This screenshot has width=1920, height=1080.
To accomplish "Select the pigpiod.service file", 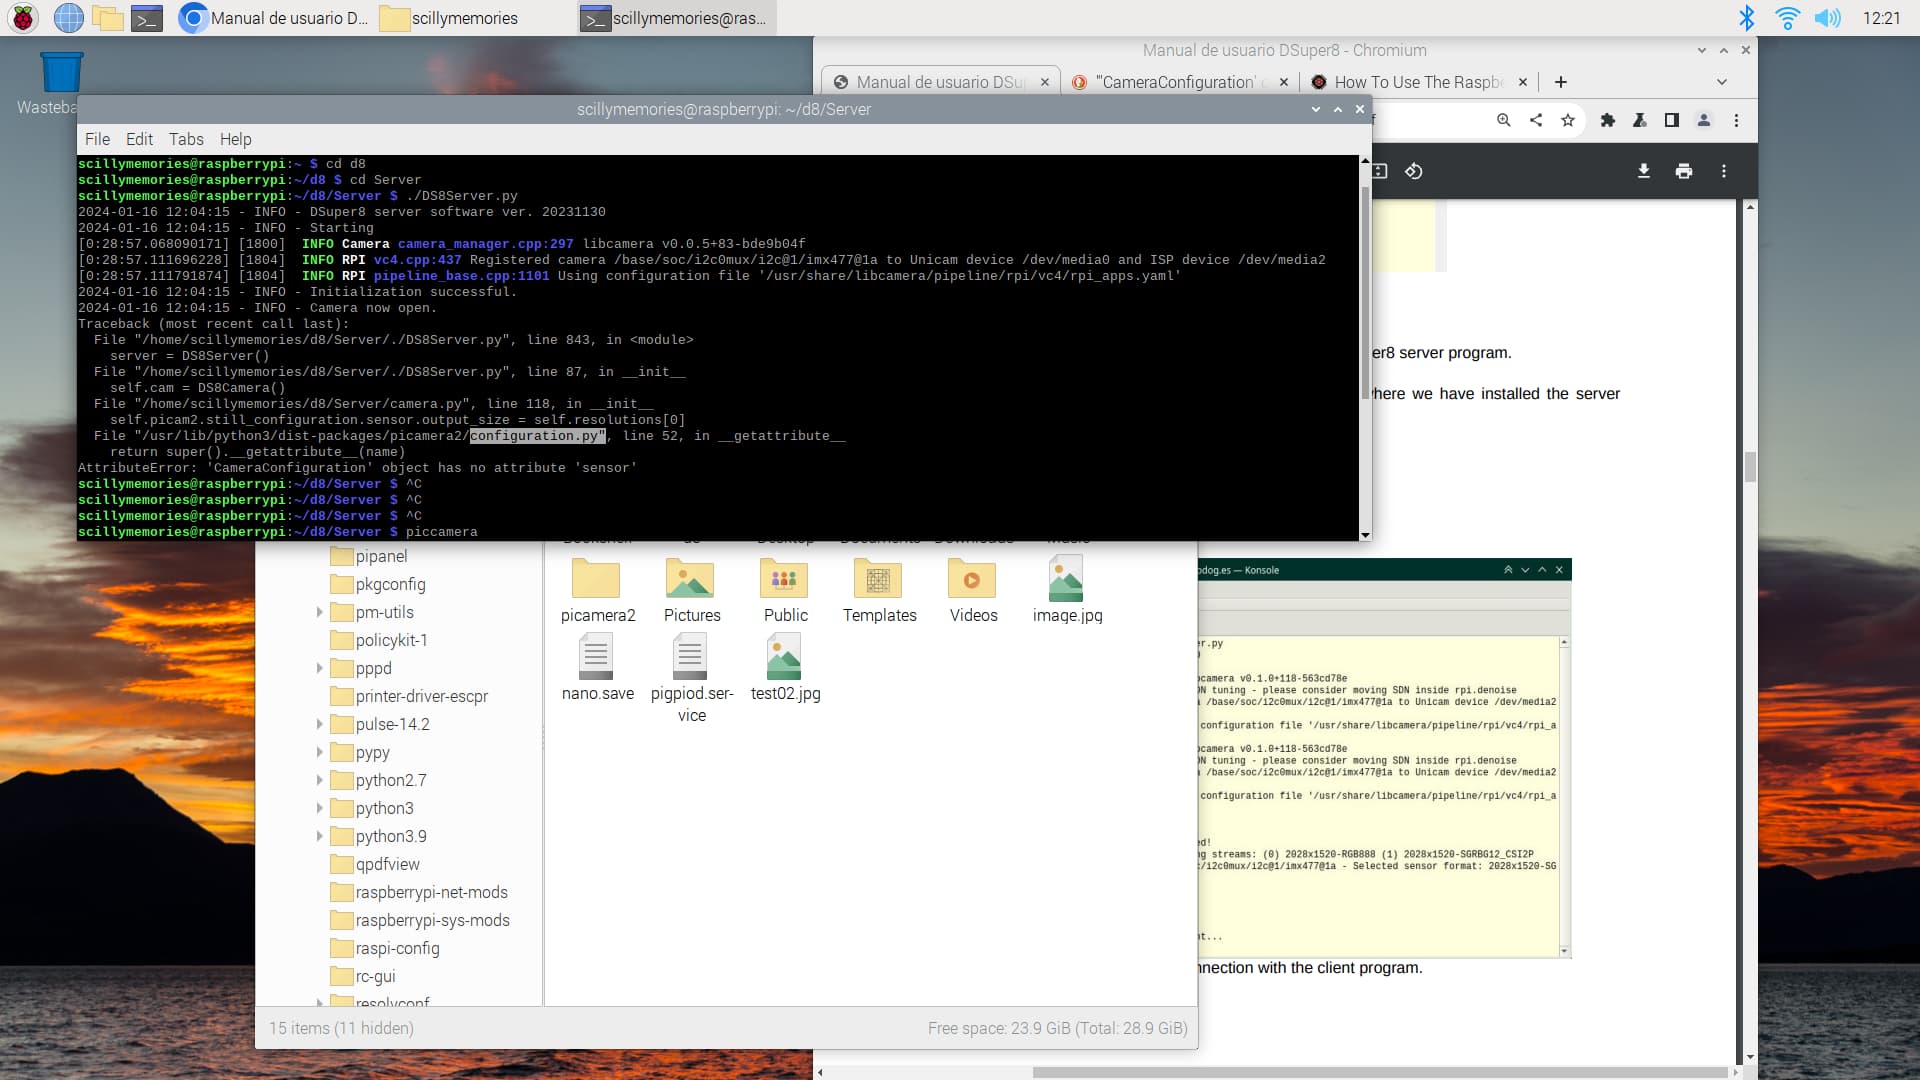I will (x=691, y=680).
